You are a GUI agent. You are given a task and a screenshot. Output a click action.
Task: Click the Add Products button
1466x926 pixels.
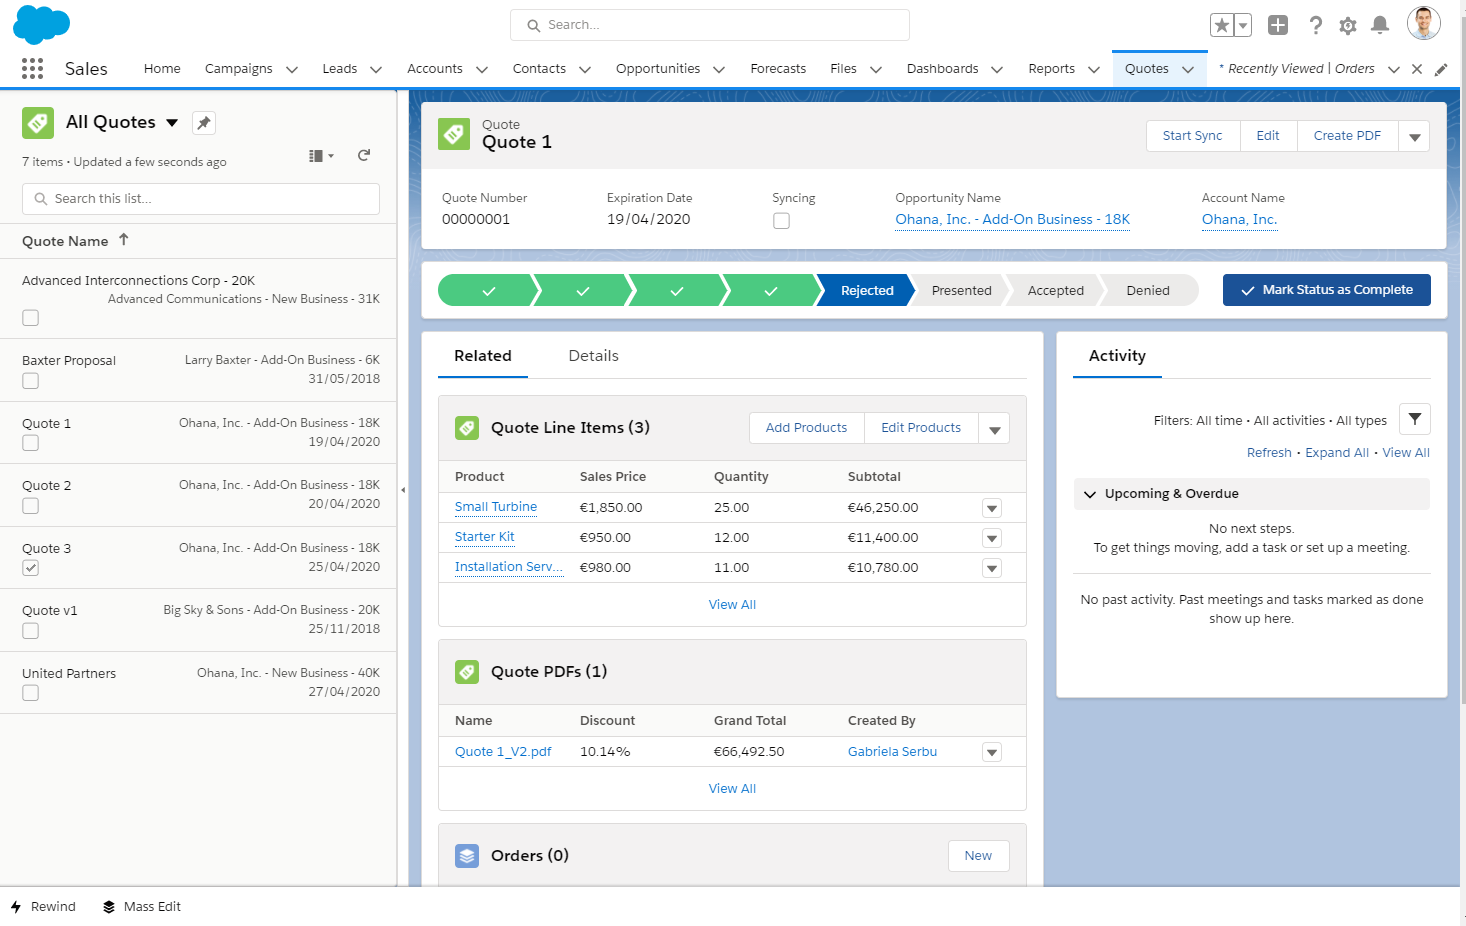807,428
